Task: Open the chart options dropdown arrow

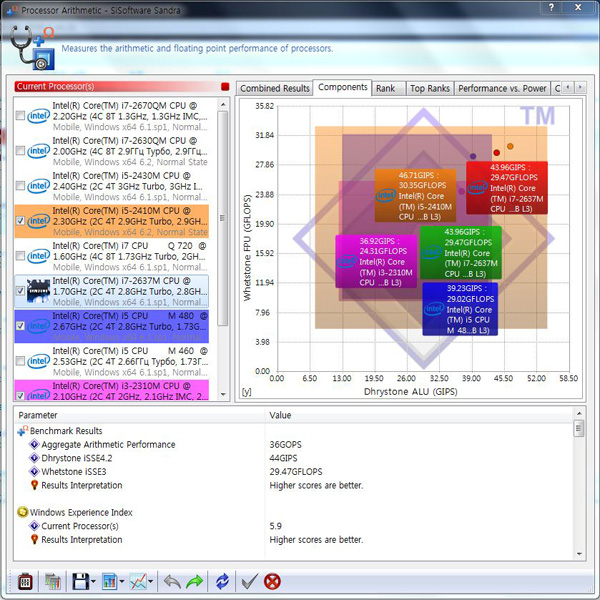Action: coord(122,582)
